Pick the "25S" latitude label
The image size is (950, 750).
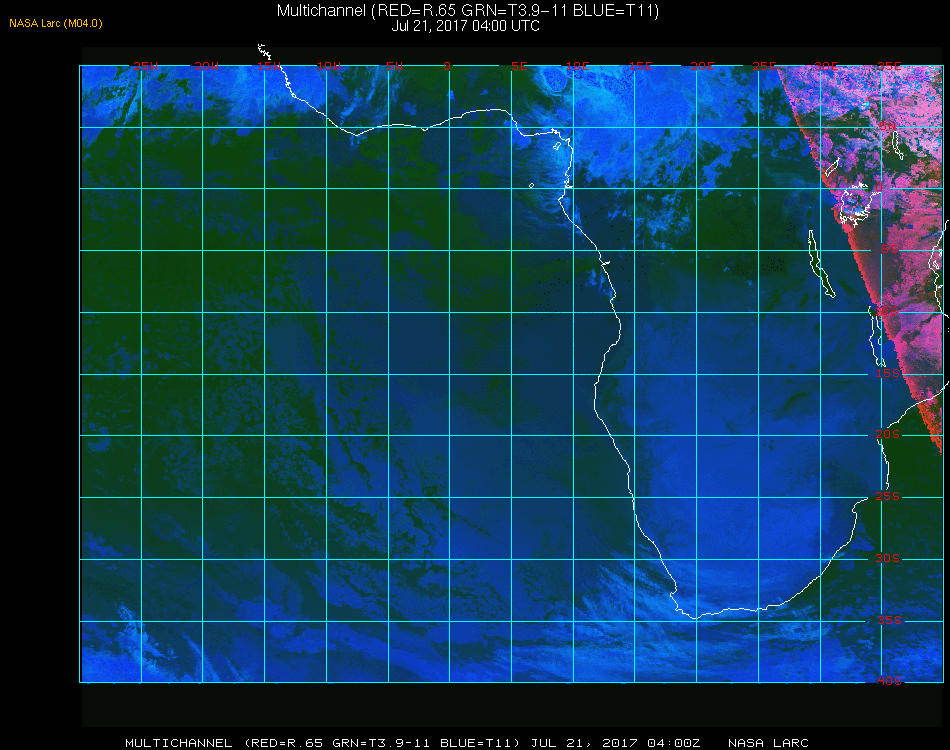(888, 496)
